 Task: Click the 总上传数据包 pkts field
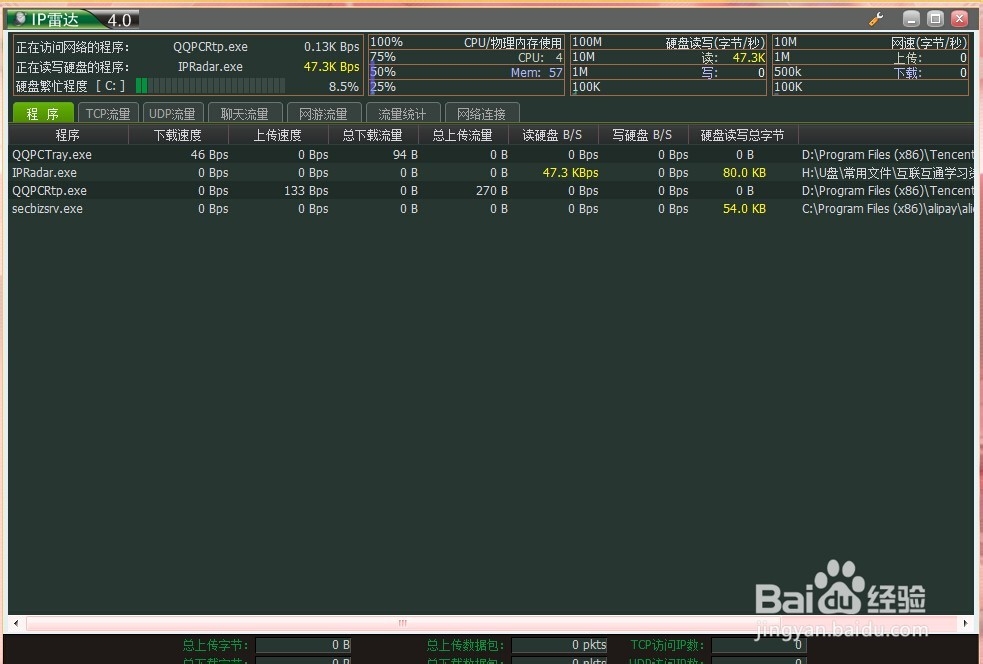click(559, 645)
